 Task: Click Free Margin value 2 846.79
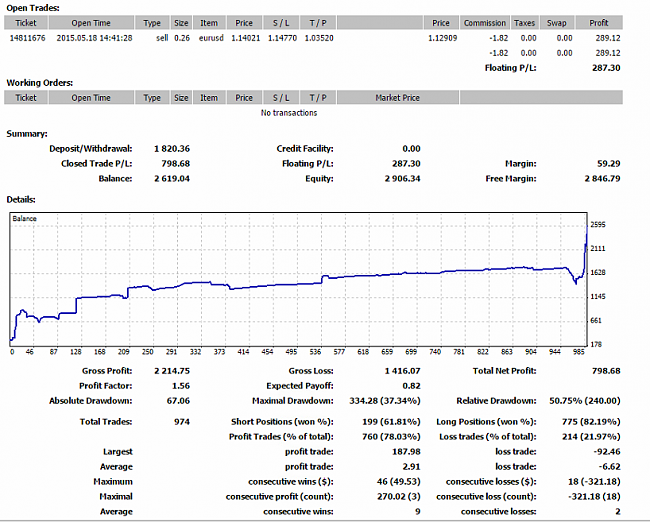(x=602, y=179)
